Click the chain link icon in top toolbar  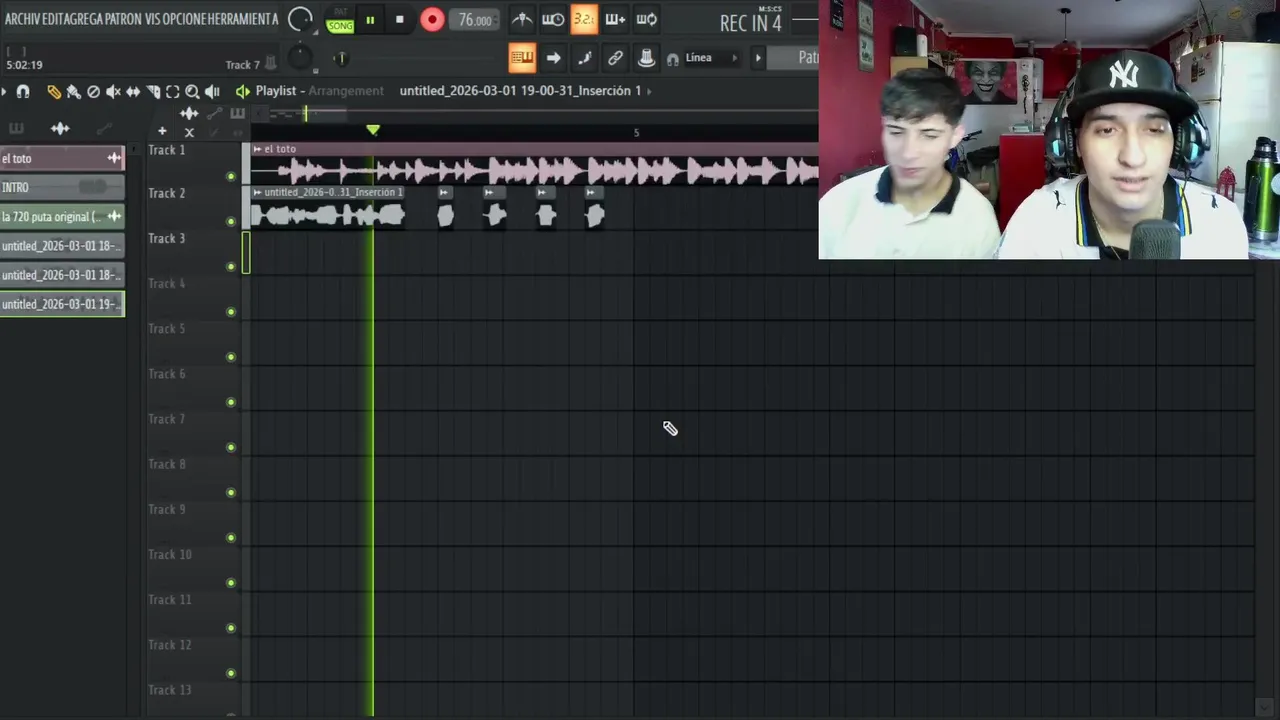point(615,58)
